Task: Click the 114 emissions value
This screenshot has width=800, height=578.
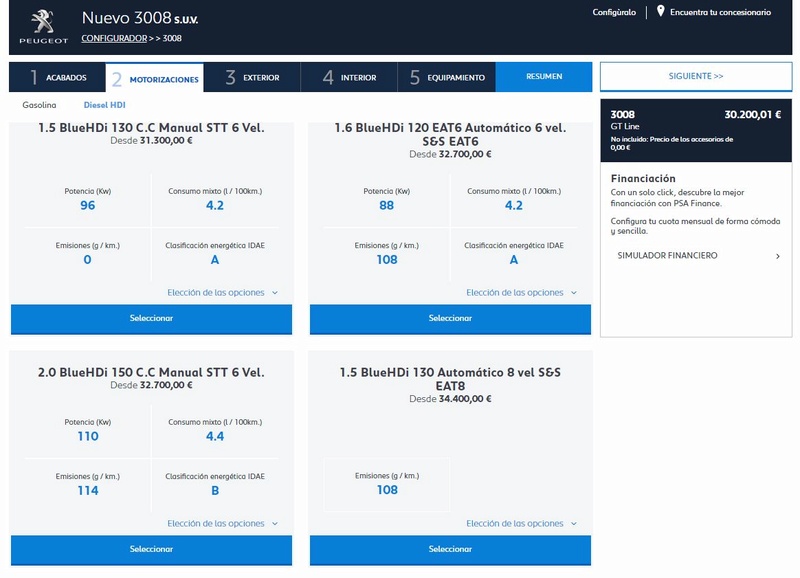Action: 88,491
